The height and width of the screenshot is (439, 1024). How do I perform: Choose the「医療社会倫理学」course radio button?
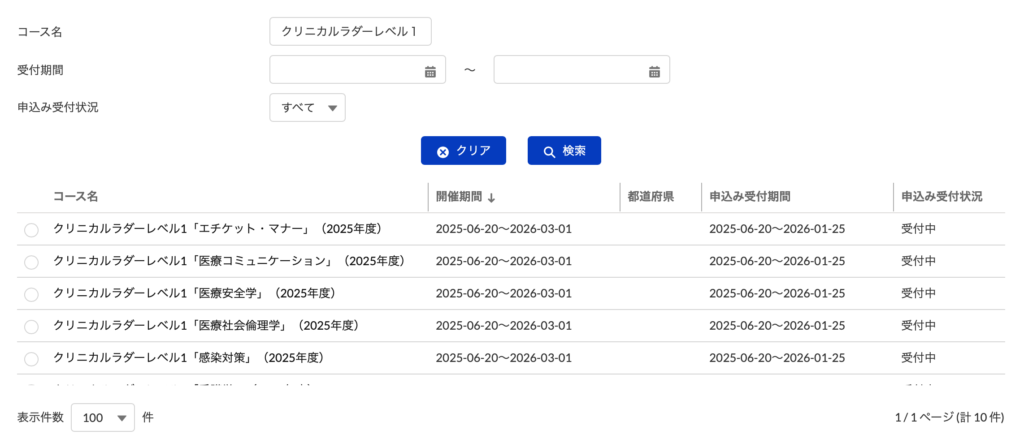point(31,326)
